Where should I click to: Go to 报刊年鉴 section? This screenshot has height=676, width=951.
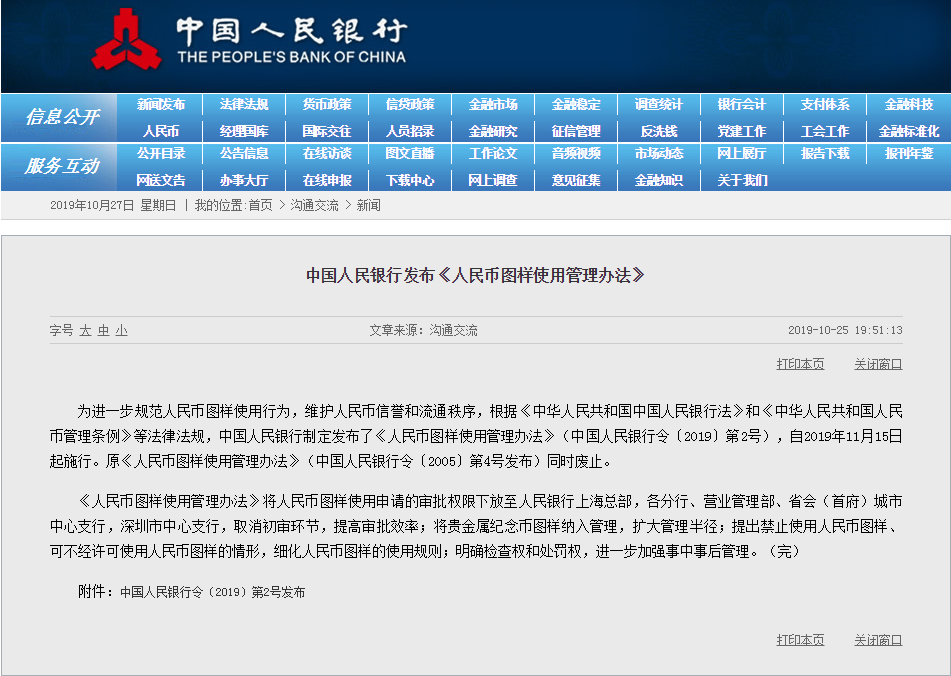909,153
